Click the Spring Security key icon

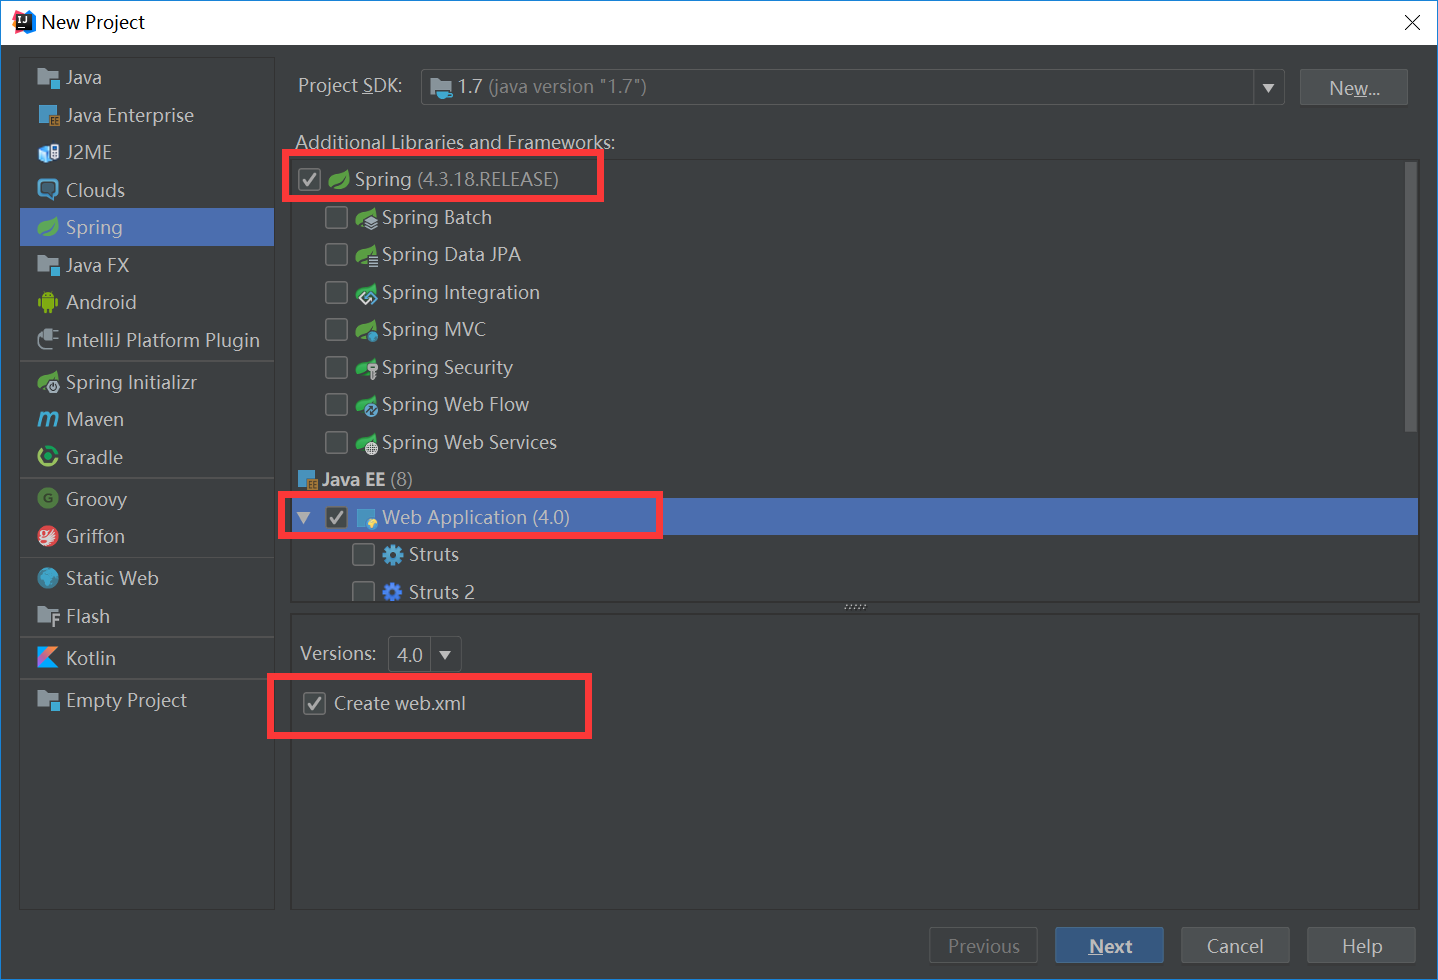pyautogui.click(x=367, y=368)
